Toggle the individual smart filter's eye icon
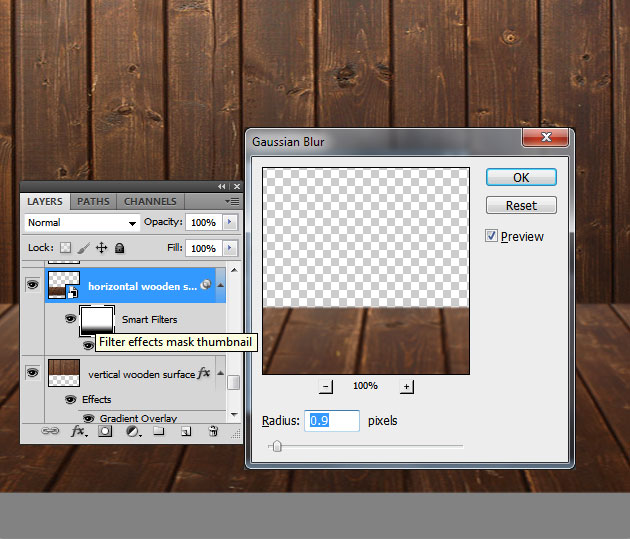The width and height of the screenshot is (630, 539). pos(88,345)
